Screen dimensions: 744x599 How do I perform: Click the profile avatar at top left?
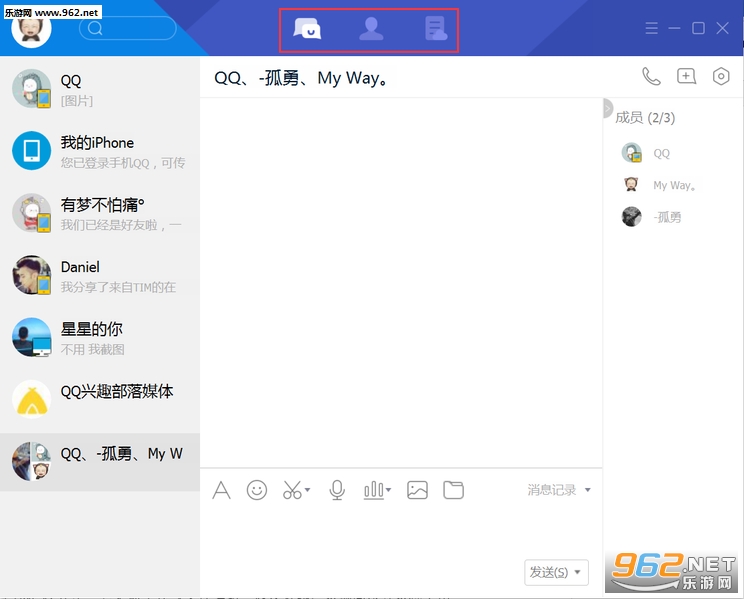click(x=31, y=28)
